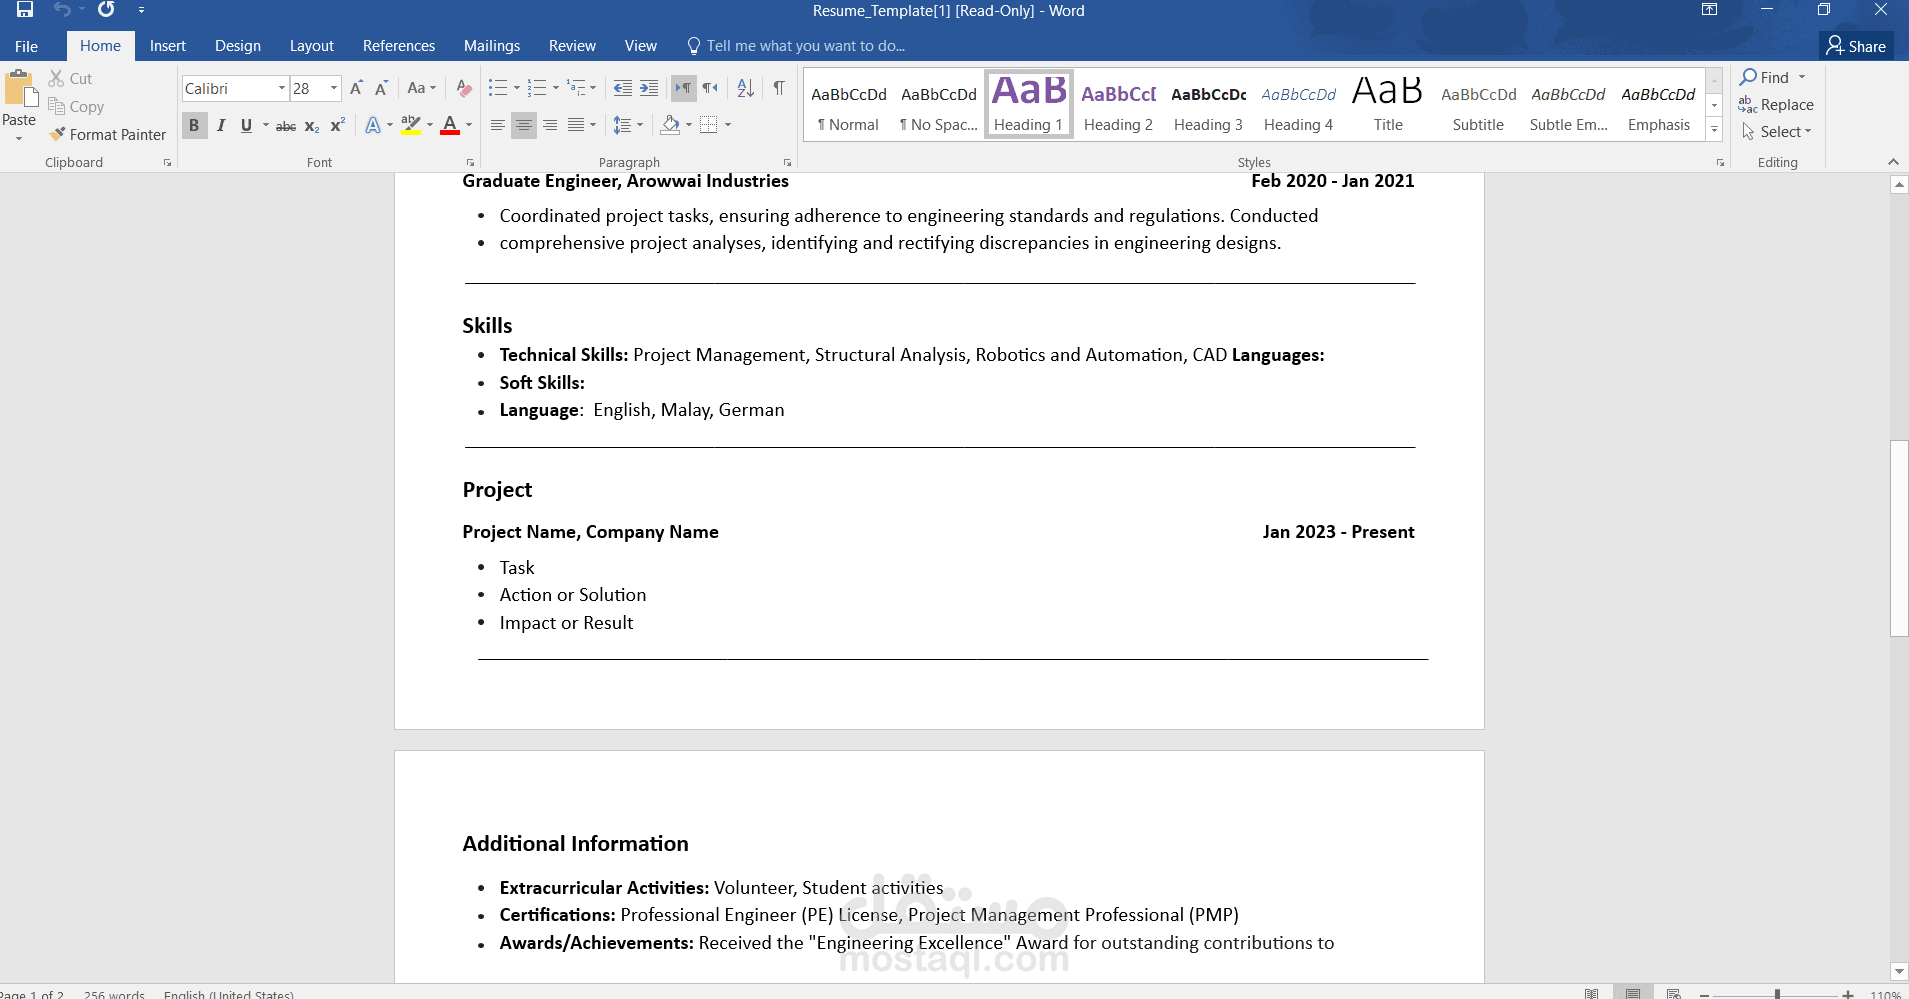Toggle italic formatting

pos(220,125)
